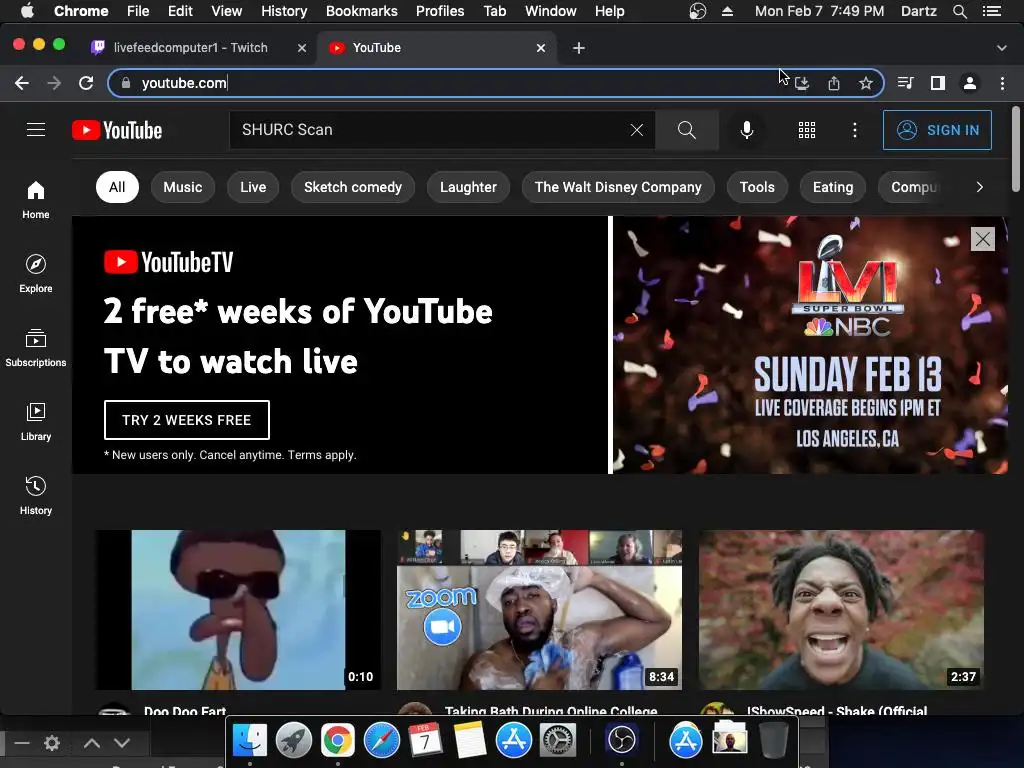Click the page vertical scrollbar

[1016, 149]
